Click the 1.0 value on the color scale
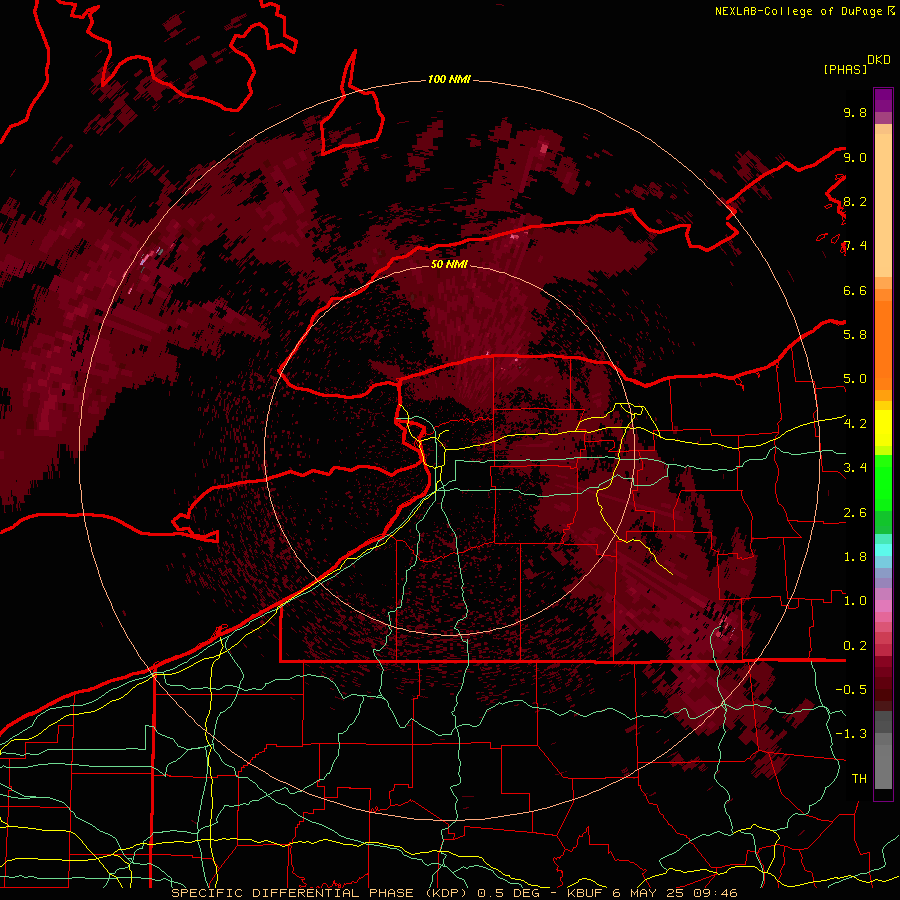This screenshot has height=900, width=900. 855,601
